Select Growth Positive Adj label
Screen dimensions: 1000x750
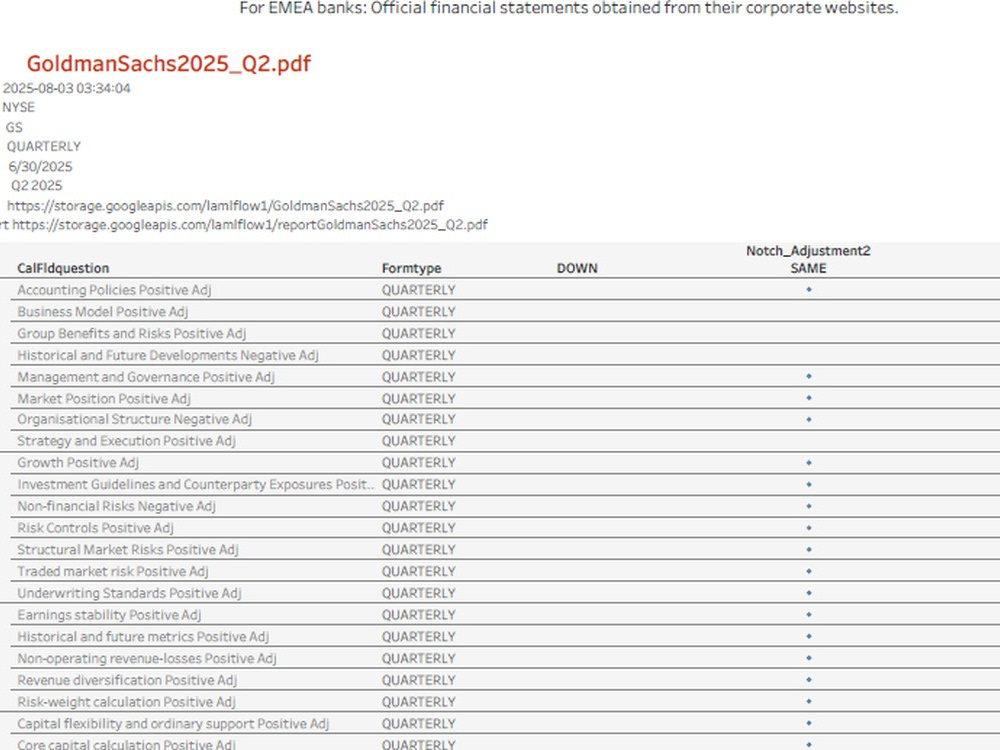[78, 462]
